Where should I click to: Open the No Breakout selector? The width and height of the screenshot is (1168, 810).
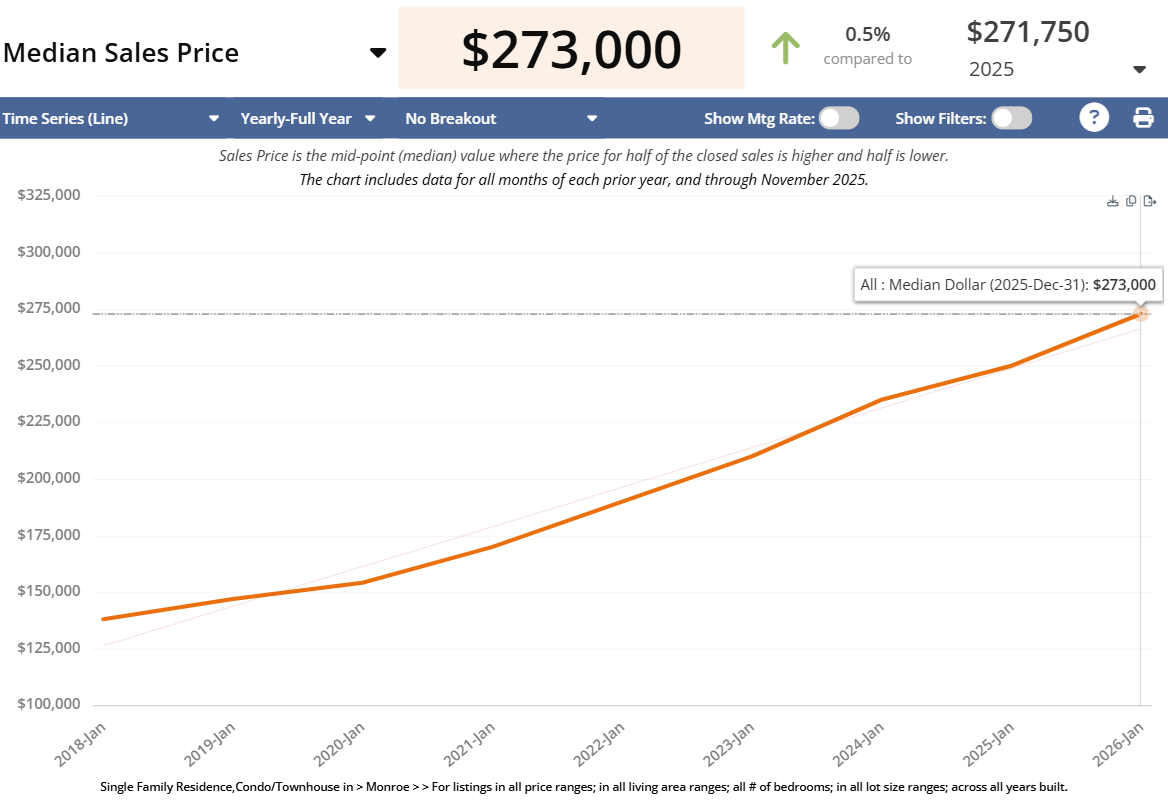[592, 118]
